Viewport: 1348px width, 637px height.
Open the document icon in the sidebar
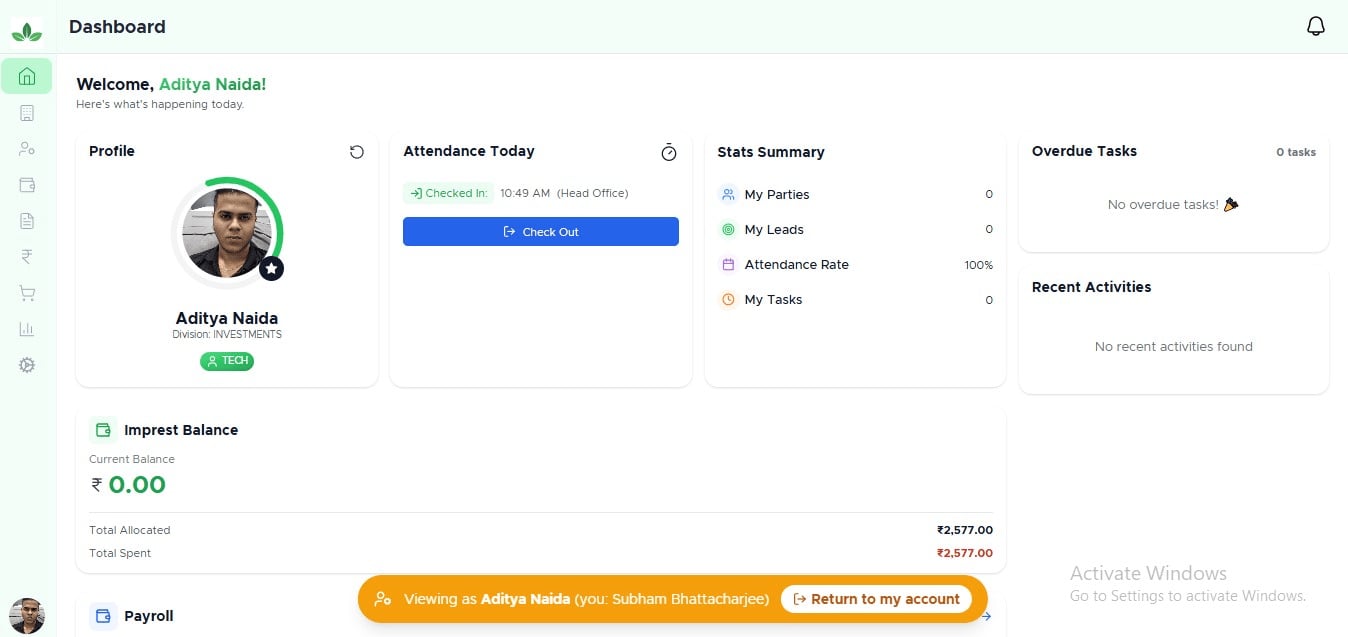(x=27, y=221)
